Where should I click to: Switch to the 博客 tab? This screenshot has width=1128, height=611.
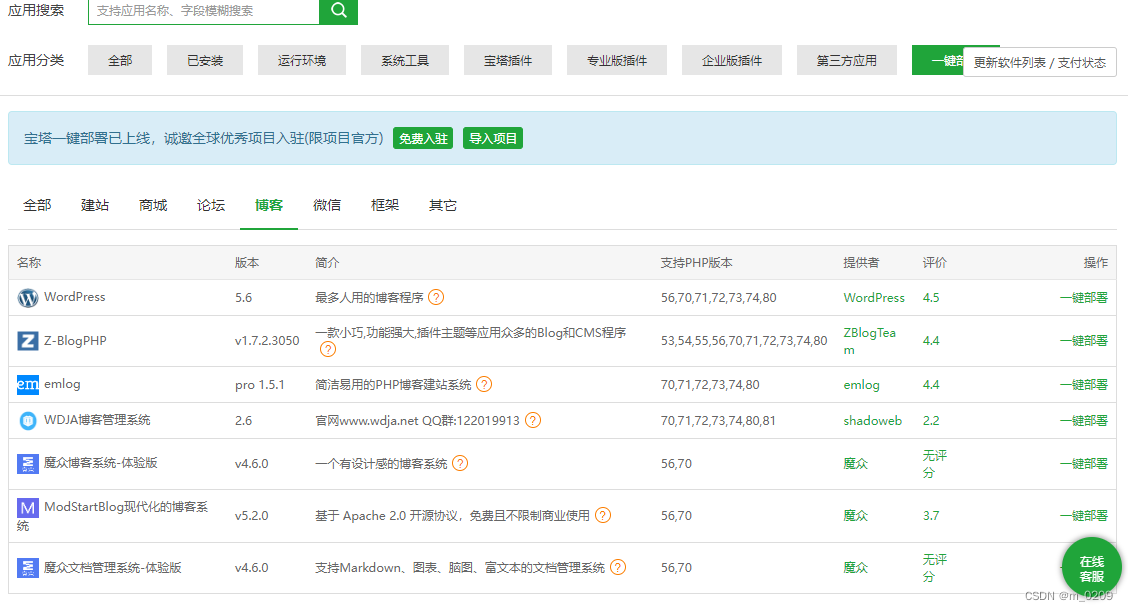[x=269, y=206]
